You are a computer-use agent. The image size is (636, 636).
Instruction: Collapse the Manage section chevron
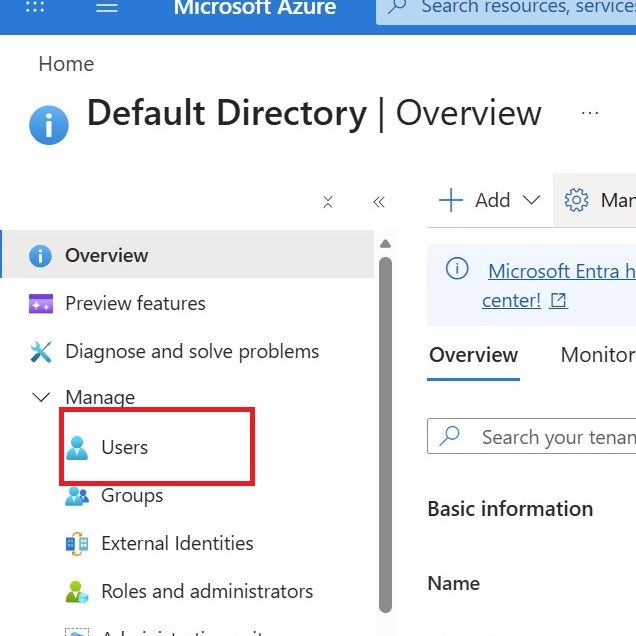click(41, 398)
